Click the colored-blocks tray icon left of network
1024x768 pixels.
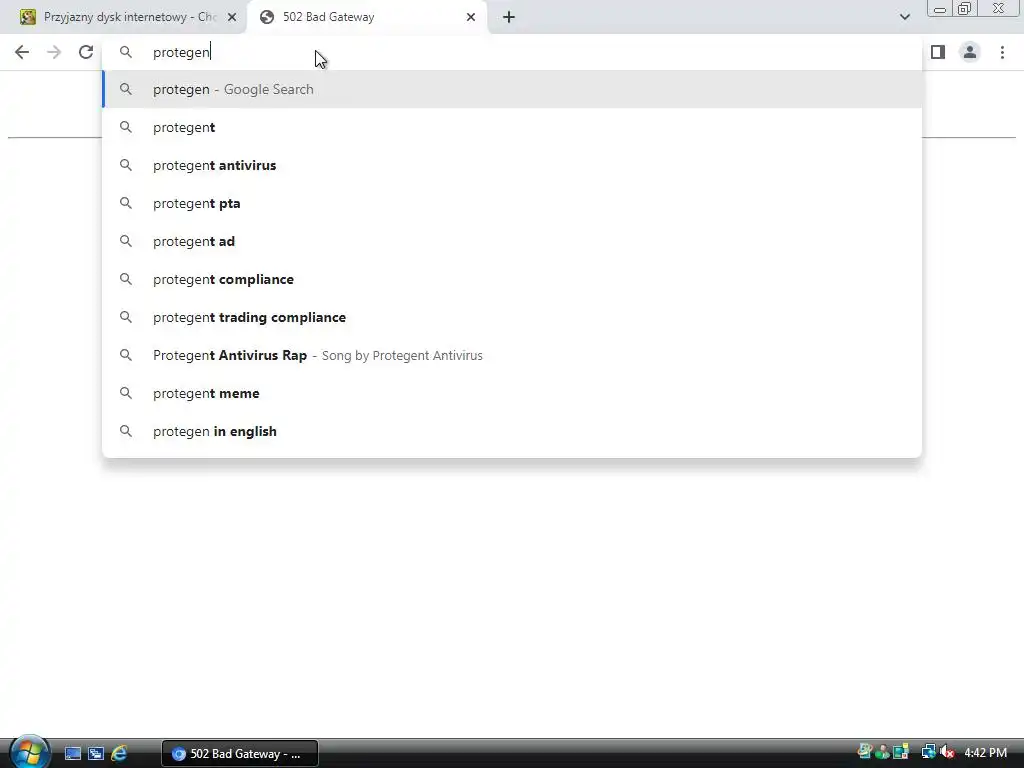(901, 752)
